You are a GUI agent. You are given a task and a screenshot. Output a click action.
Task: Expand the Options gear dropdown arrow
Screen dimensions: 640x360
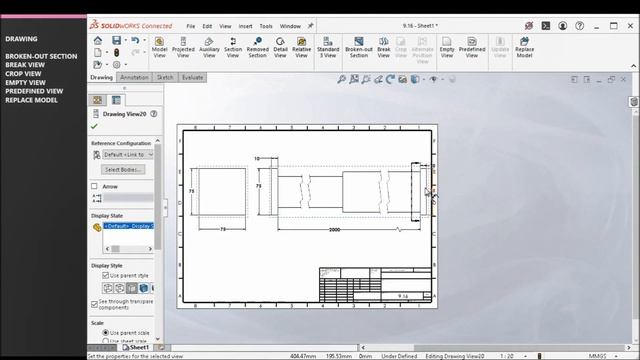pyautogui.click(x=126, y=64)
